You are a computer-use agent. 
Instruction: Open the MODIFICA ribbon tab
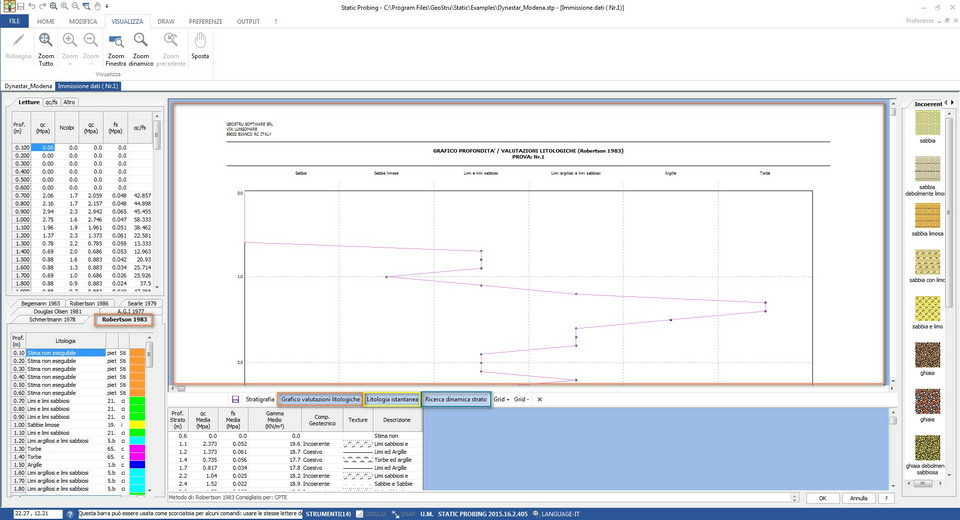click(83, 21)
